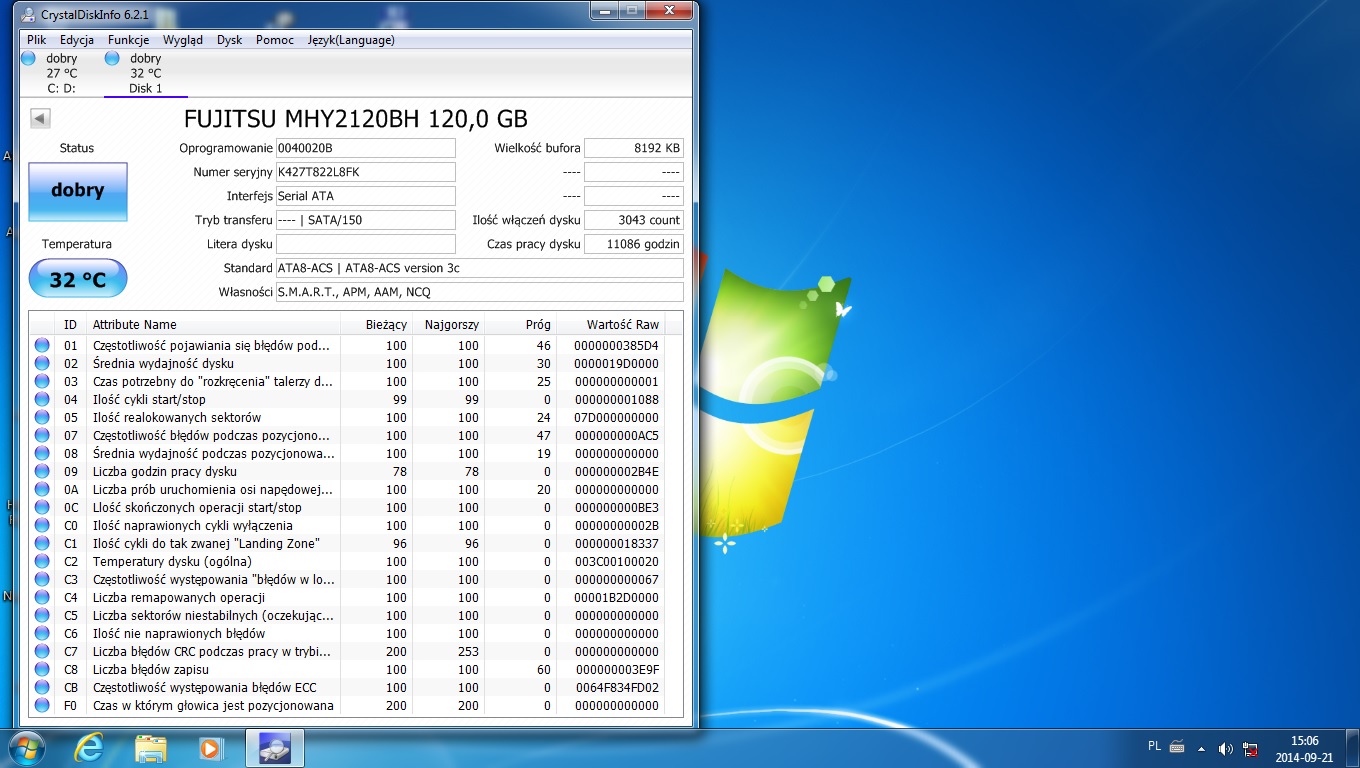The image size is (1360, 768).
Task: Click the status orb for attribute 08
Action: (x=42, y=453)
